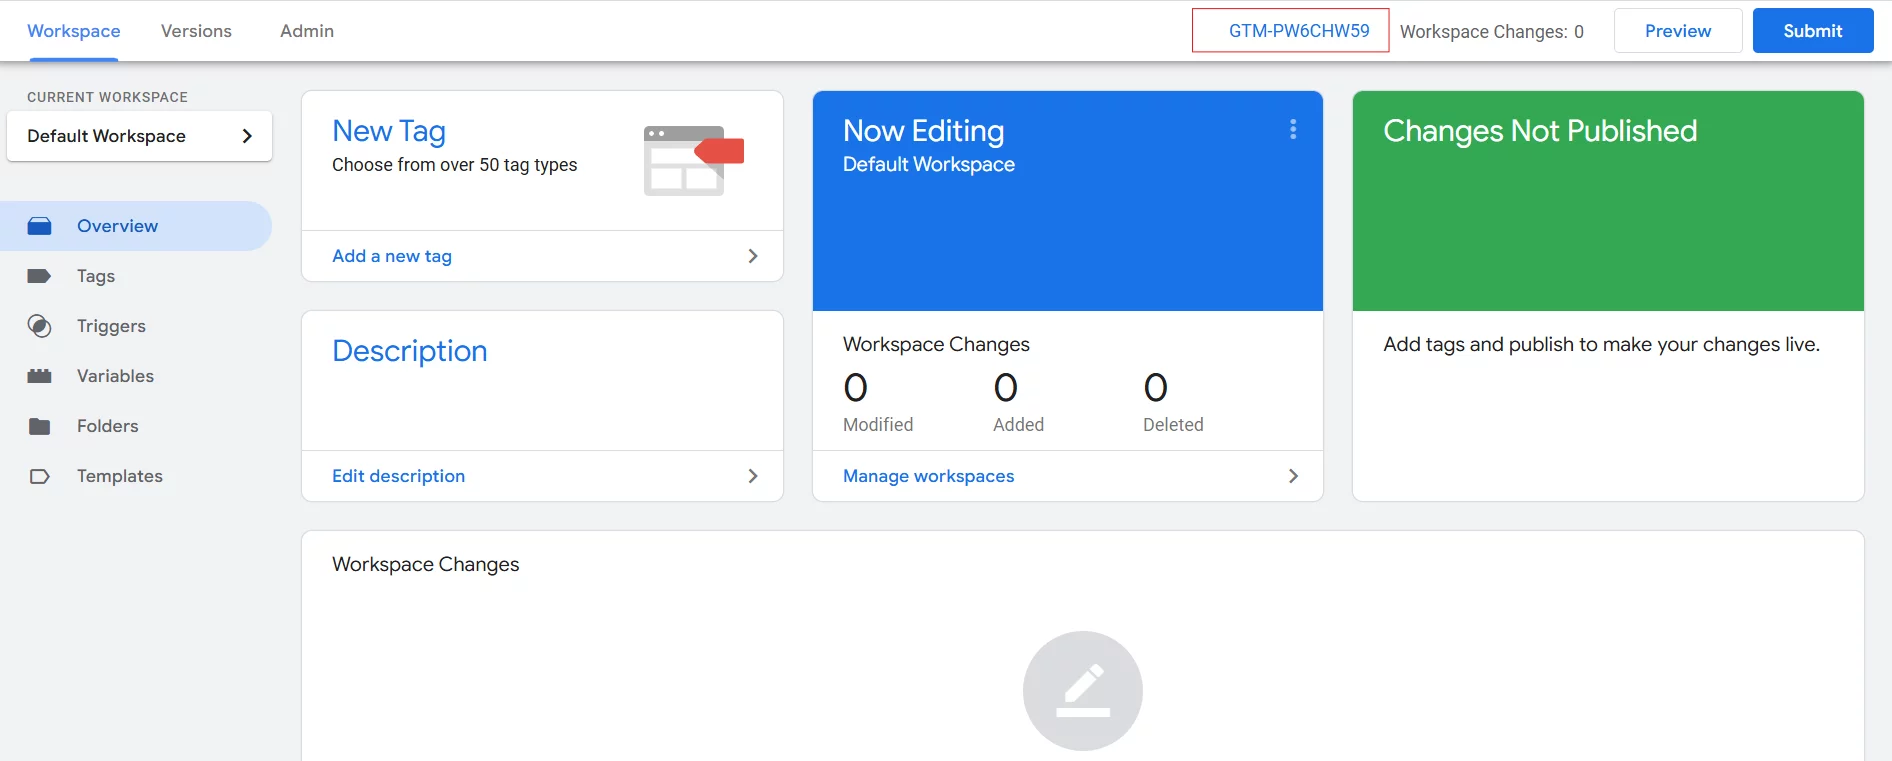Open the Overview folder icon in sidebar
This screenshot has width=1892, height=761.
point(39,226)
